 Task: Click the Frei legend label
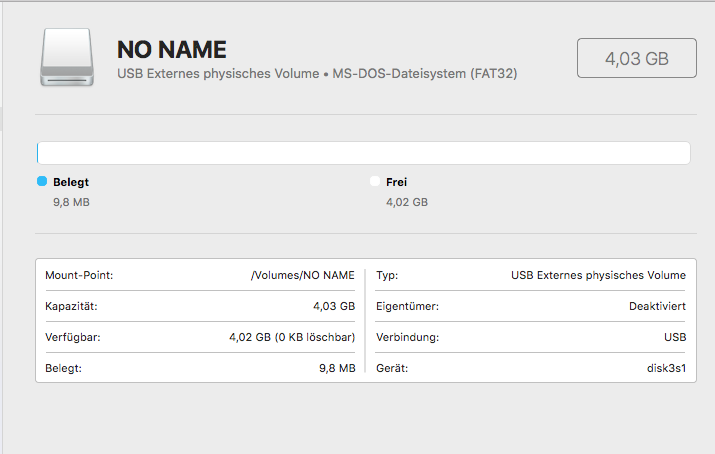[396, 182]
